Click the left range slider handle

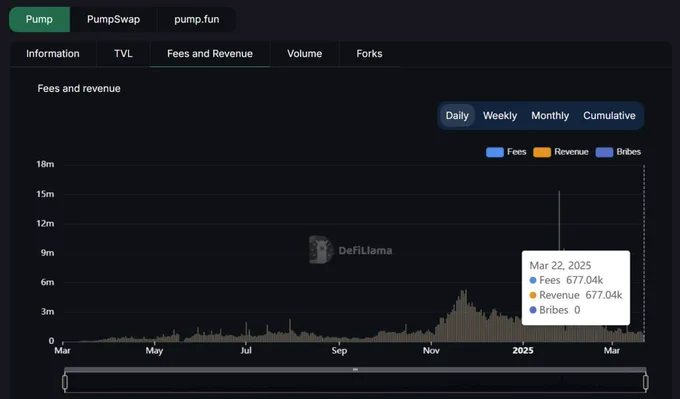[x=65, y=383]
